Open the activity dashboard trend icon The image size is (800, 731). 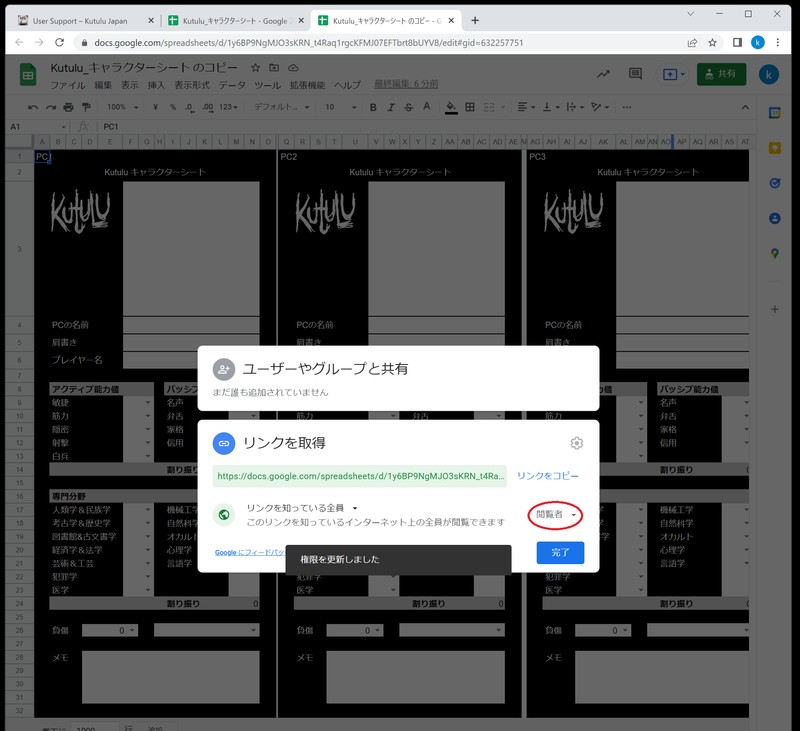[604, 74]
